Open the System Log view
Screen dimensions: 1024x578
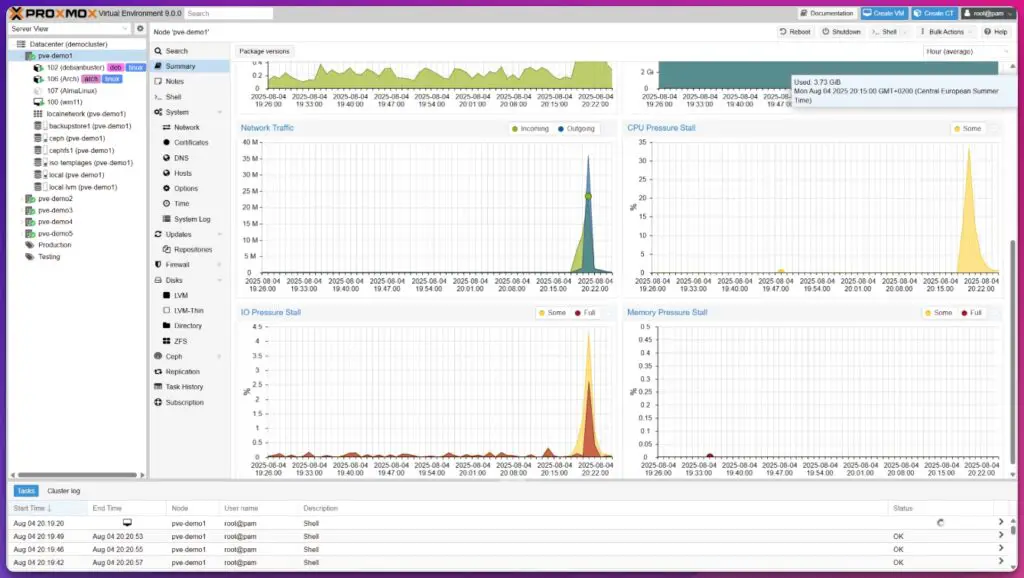pos(190,219)
